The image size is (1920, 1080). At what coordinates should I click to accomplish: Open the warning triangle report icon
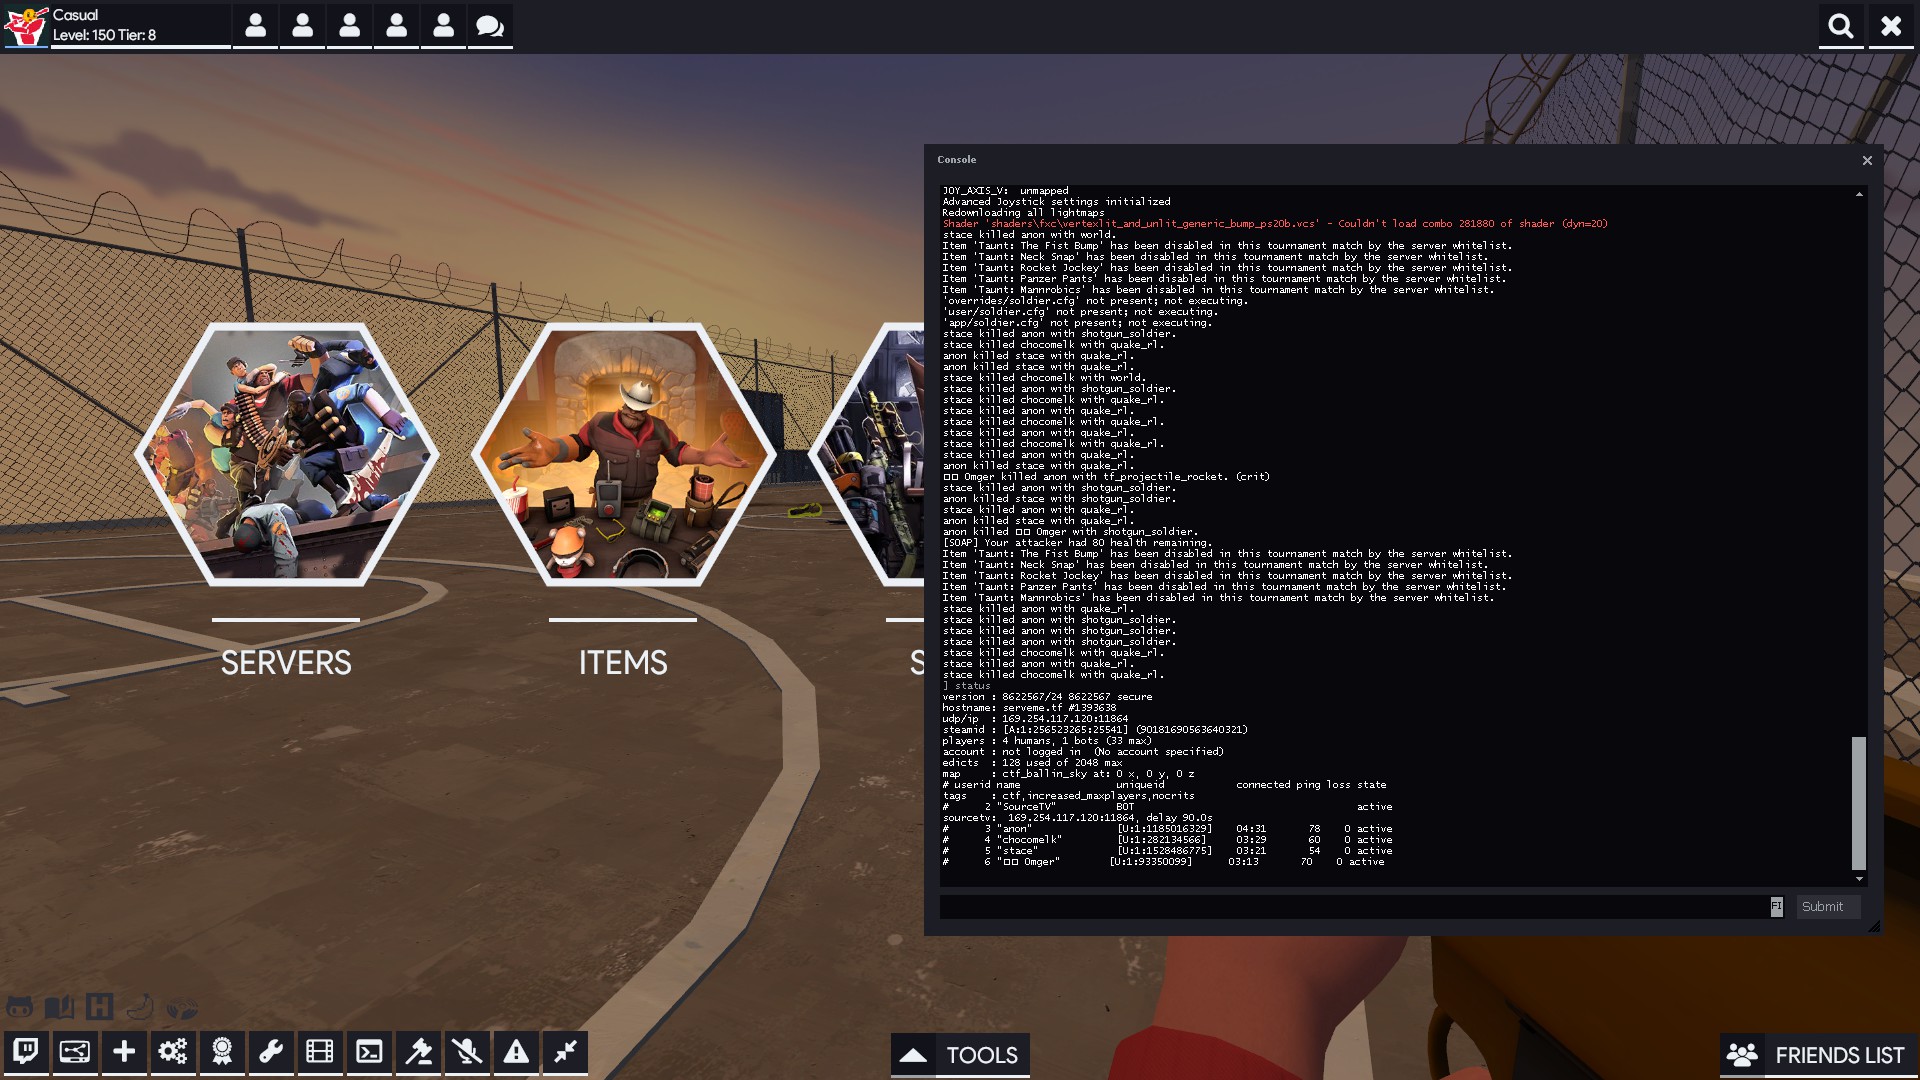click(516, 1052)
